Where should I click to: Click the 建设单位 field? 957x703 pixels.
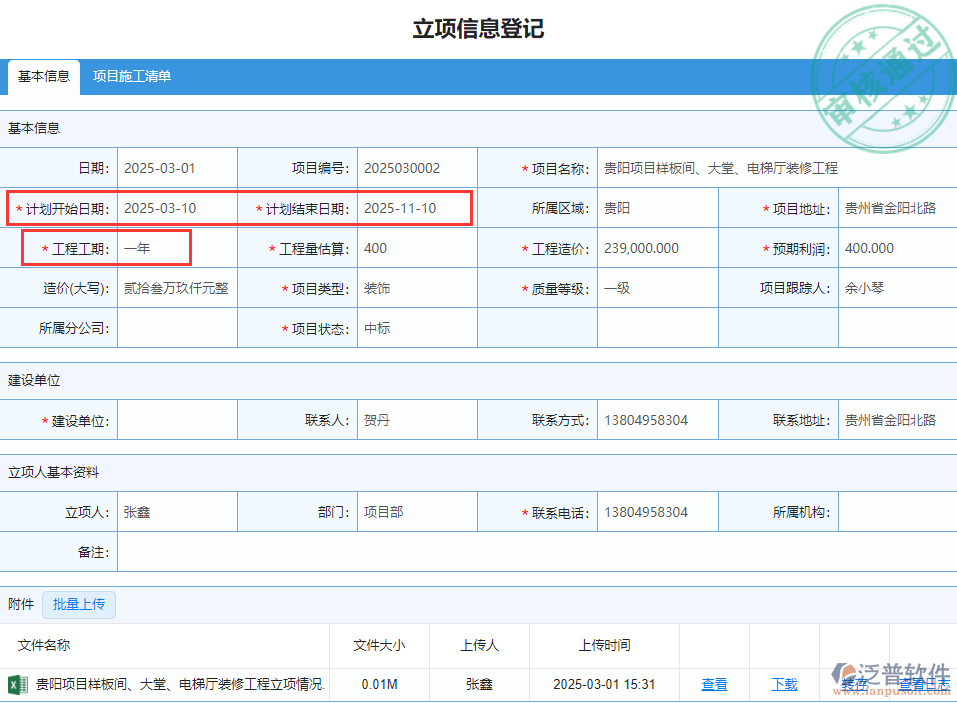click(x=177, y=419)
